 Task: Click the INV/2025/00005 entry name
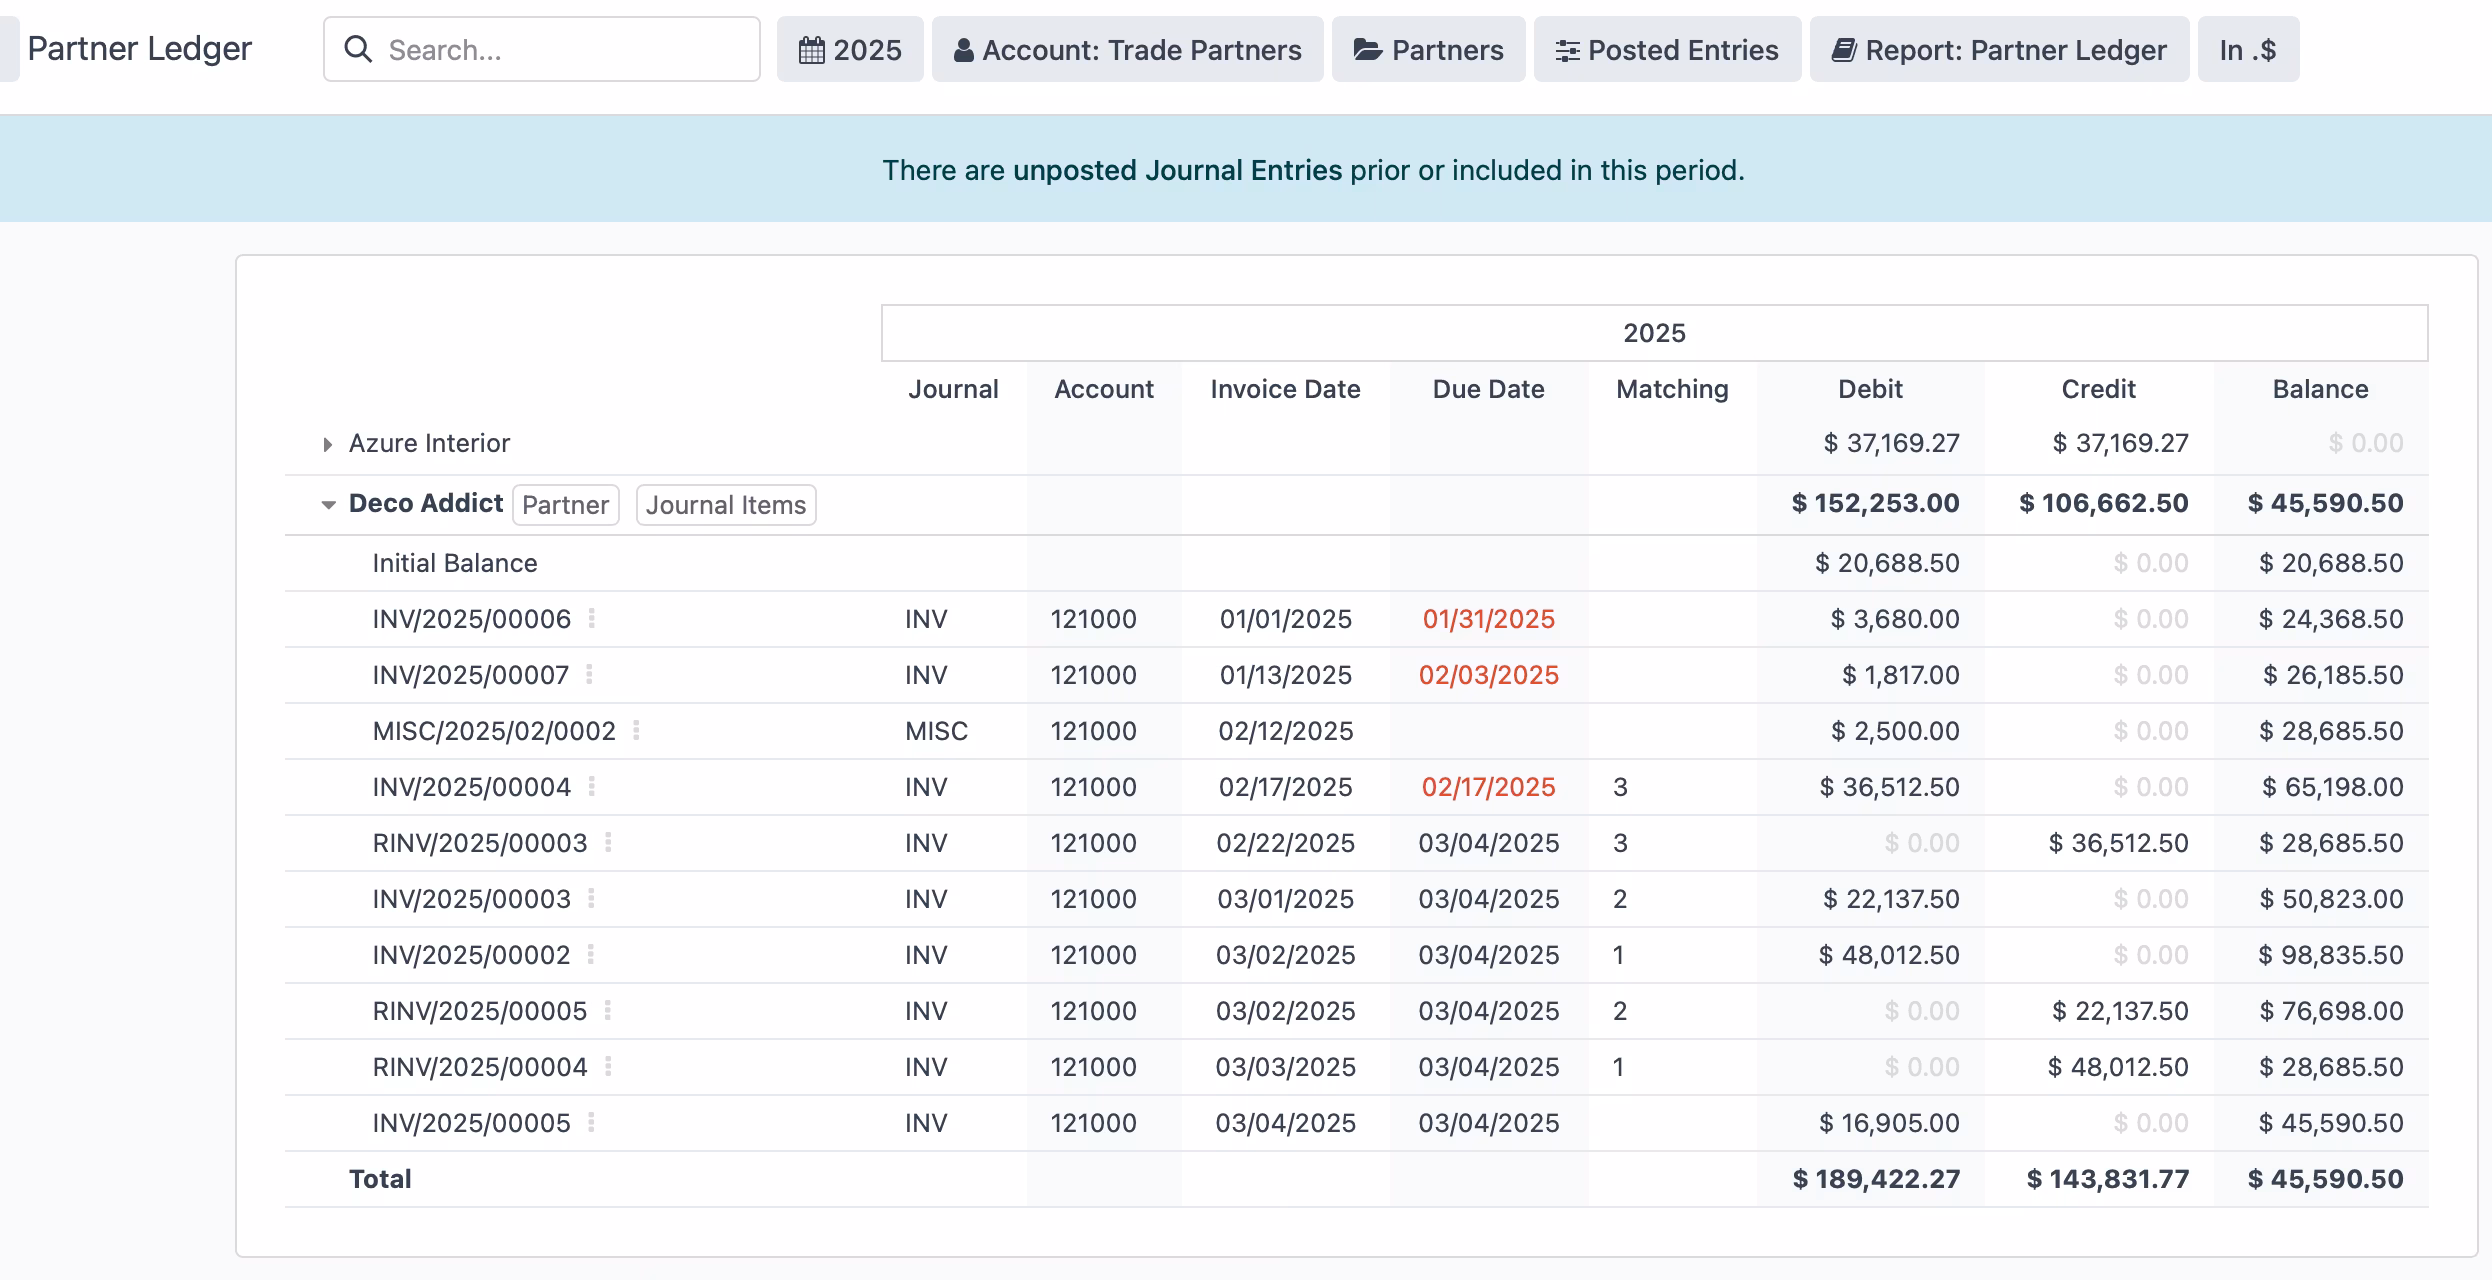pos(471,1123)
